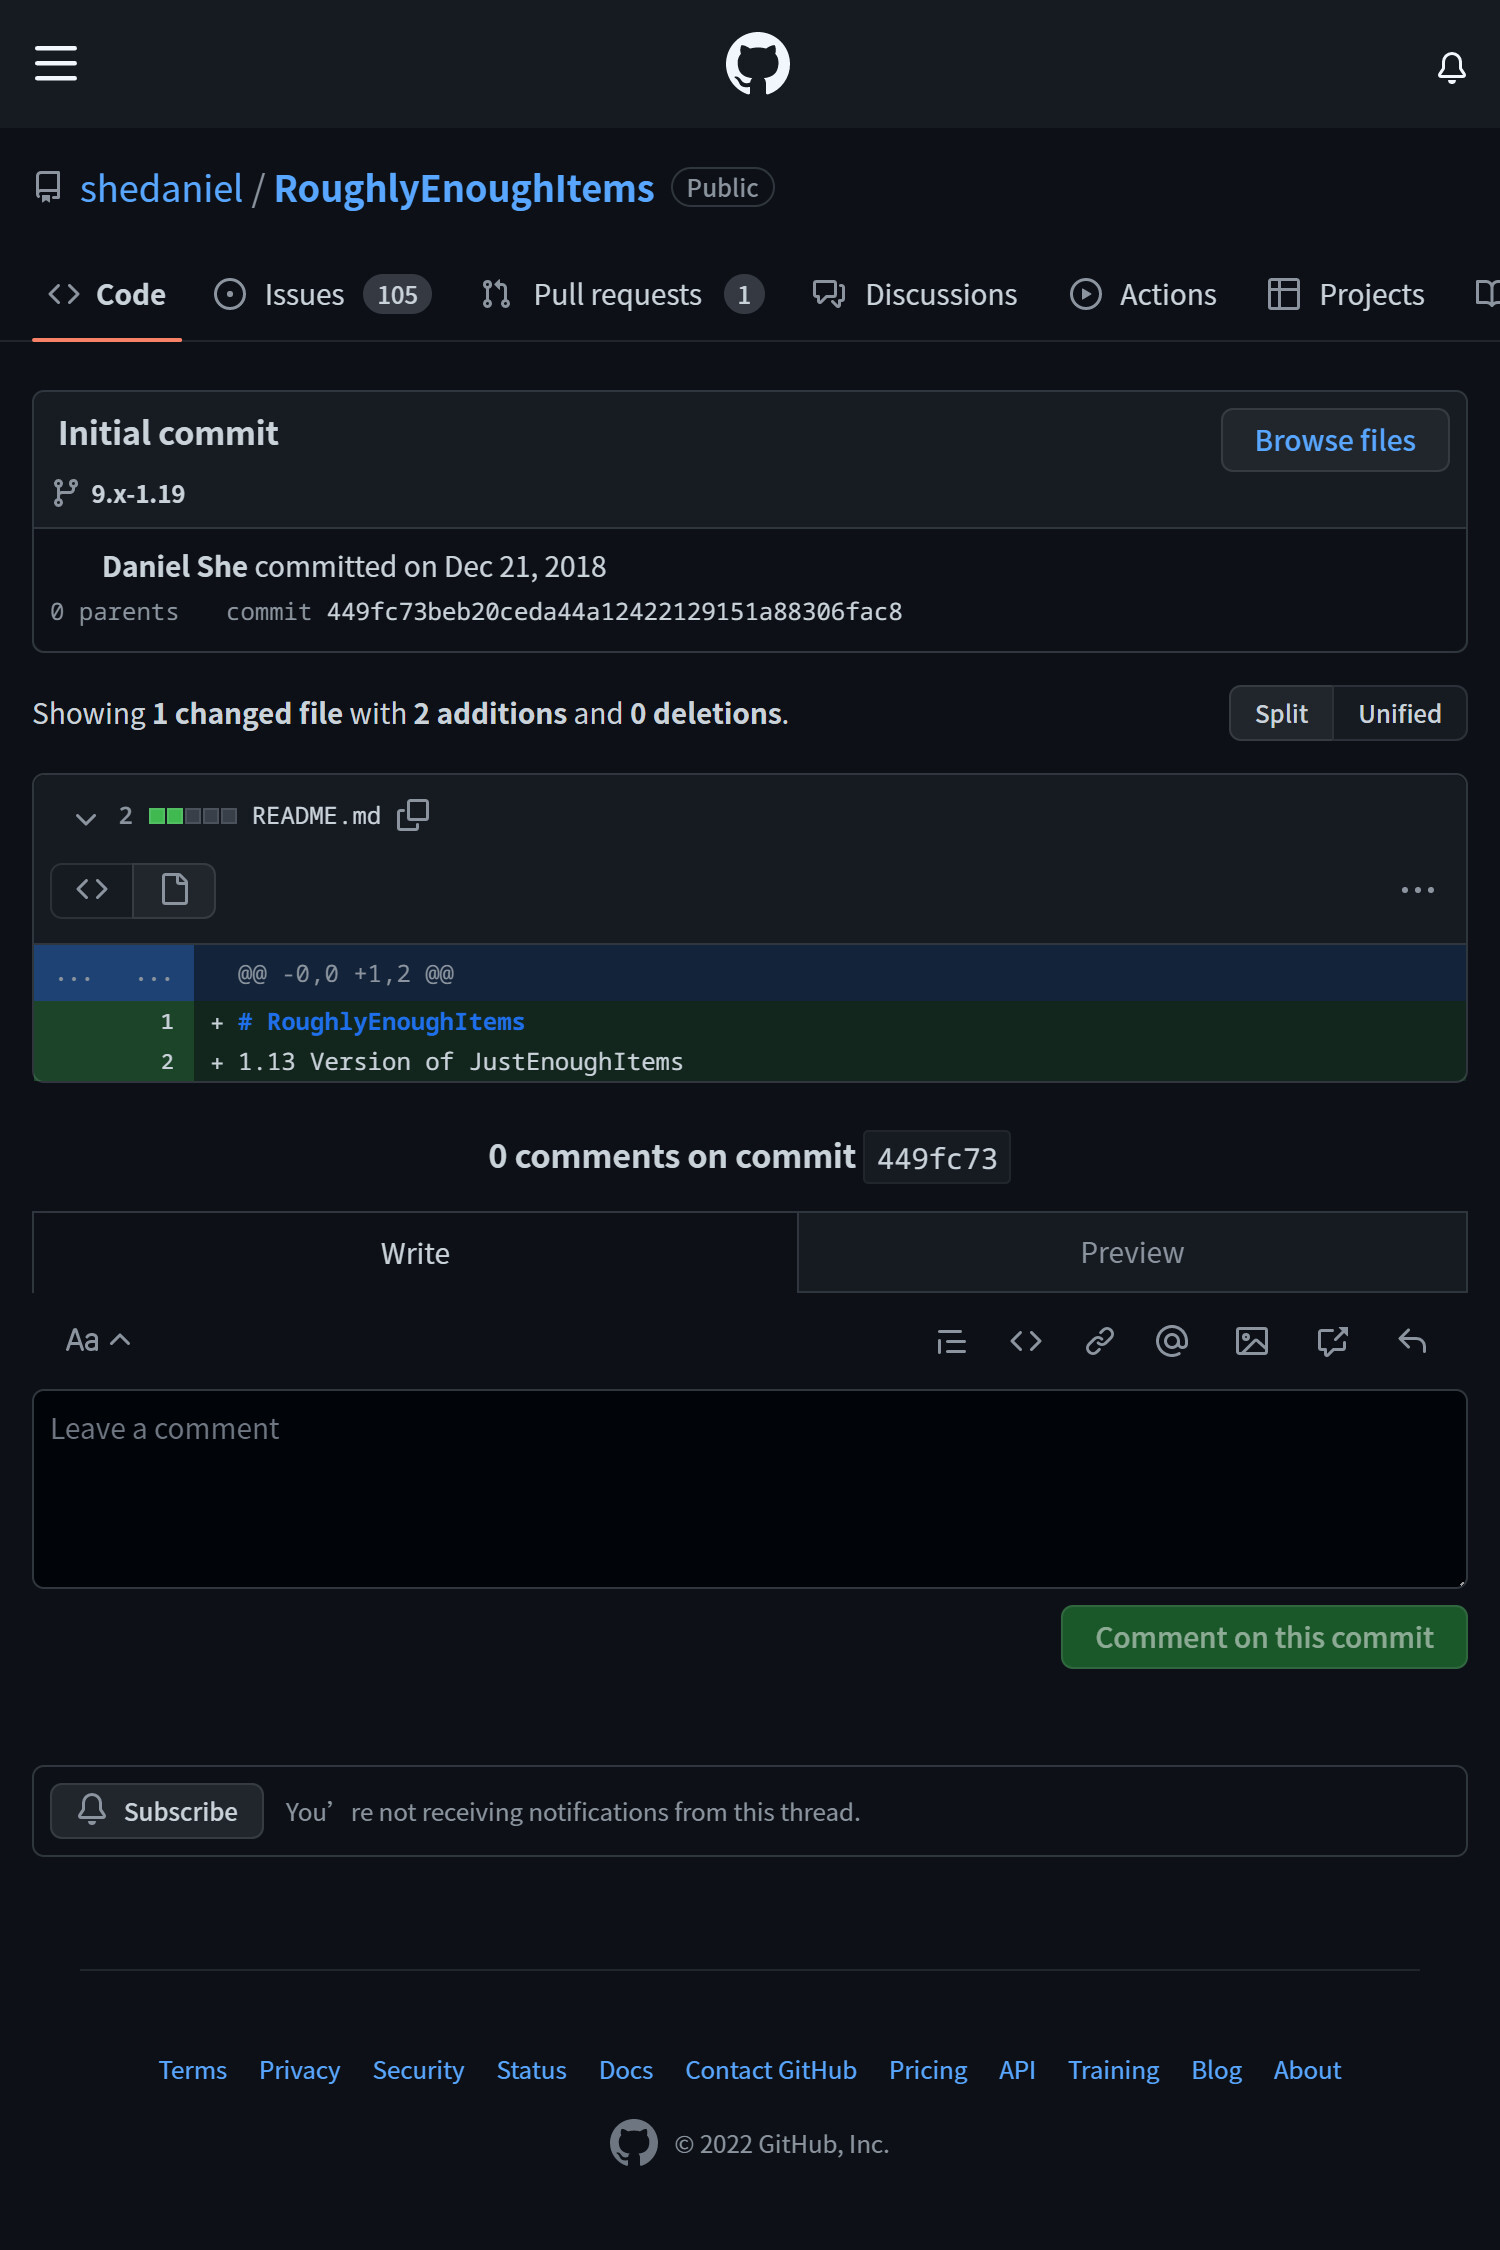Open README.md file options ellipsis menu
Image resolution: width=1500 pixels, height=2250 pixels.
1417,889
